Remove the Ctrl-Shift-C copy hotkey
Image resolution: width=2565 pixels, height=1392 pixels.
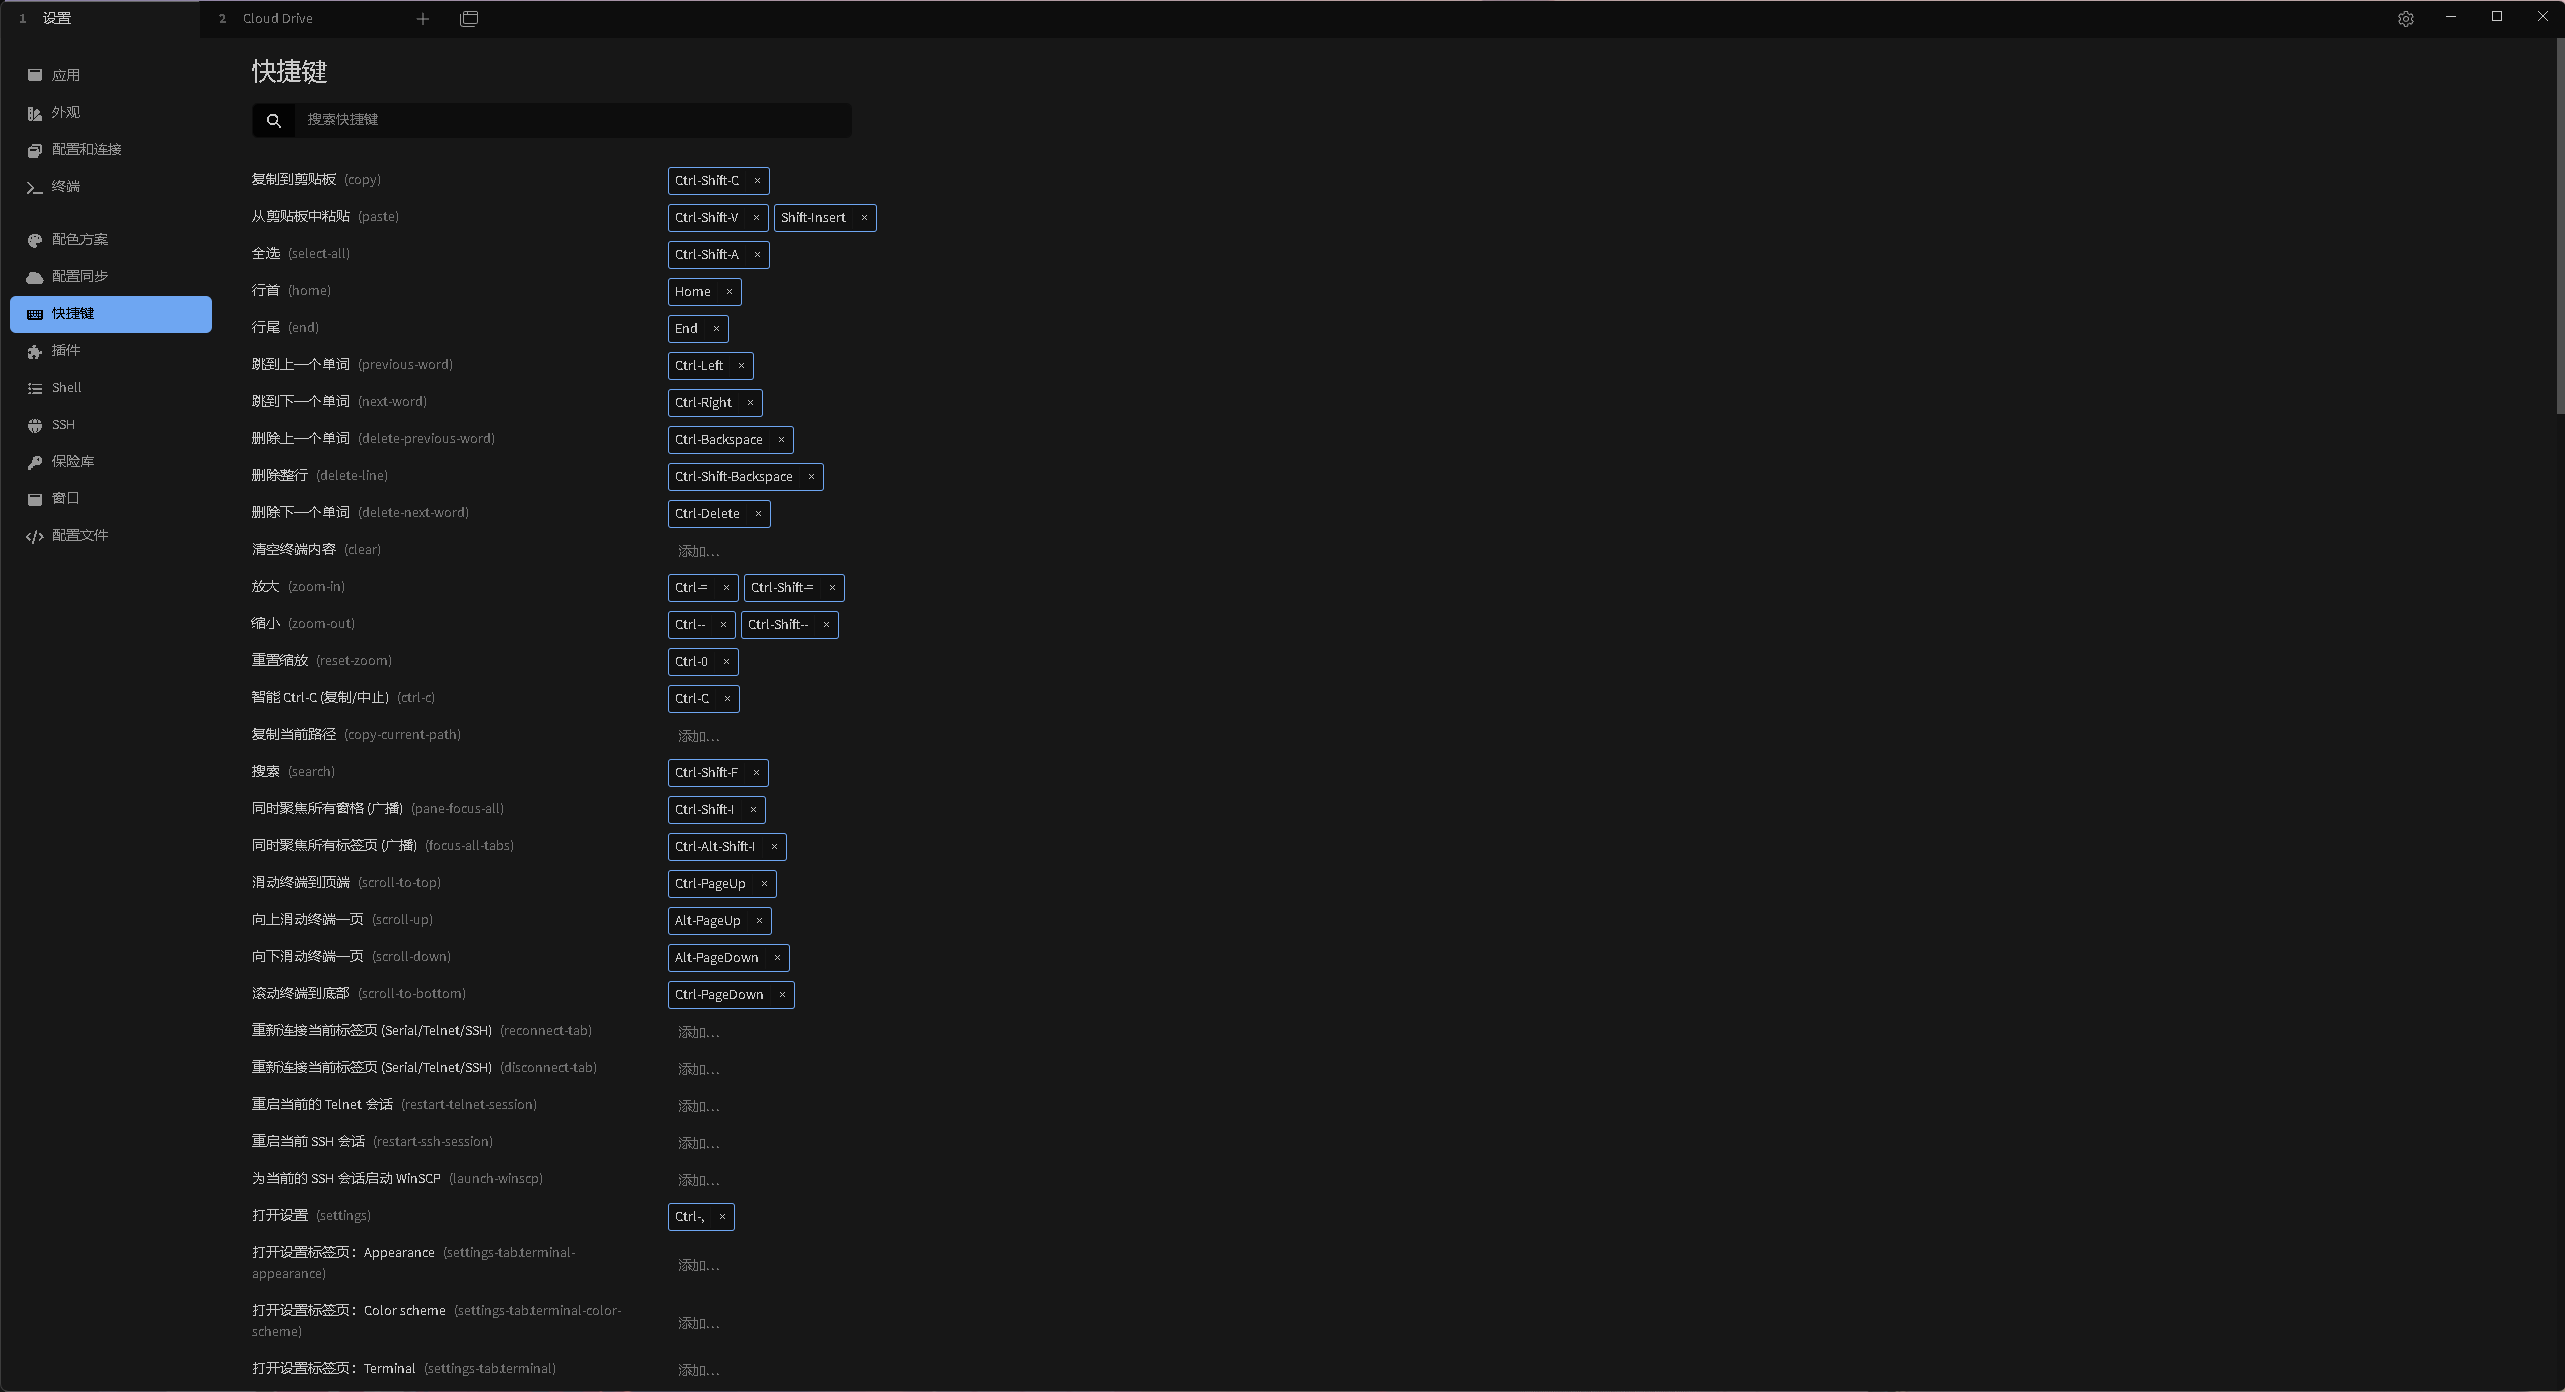point(757,181)
